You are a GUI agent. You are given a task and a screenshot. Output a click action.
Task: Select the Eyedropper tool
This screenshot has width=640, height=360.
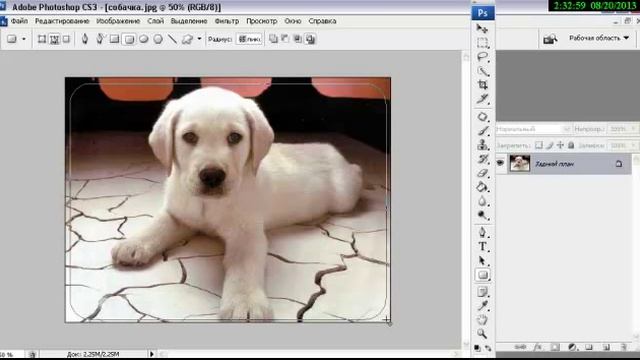pos(482,306)
